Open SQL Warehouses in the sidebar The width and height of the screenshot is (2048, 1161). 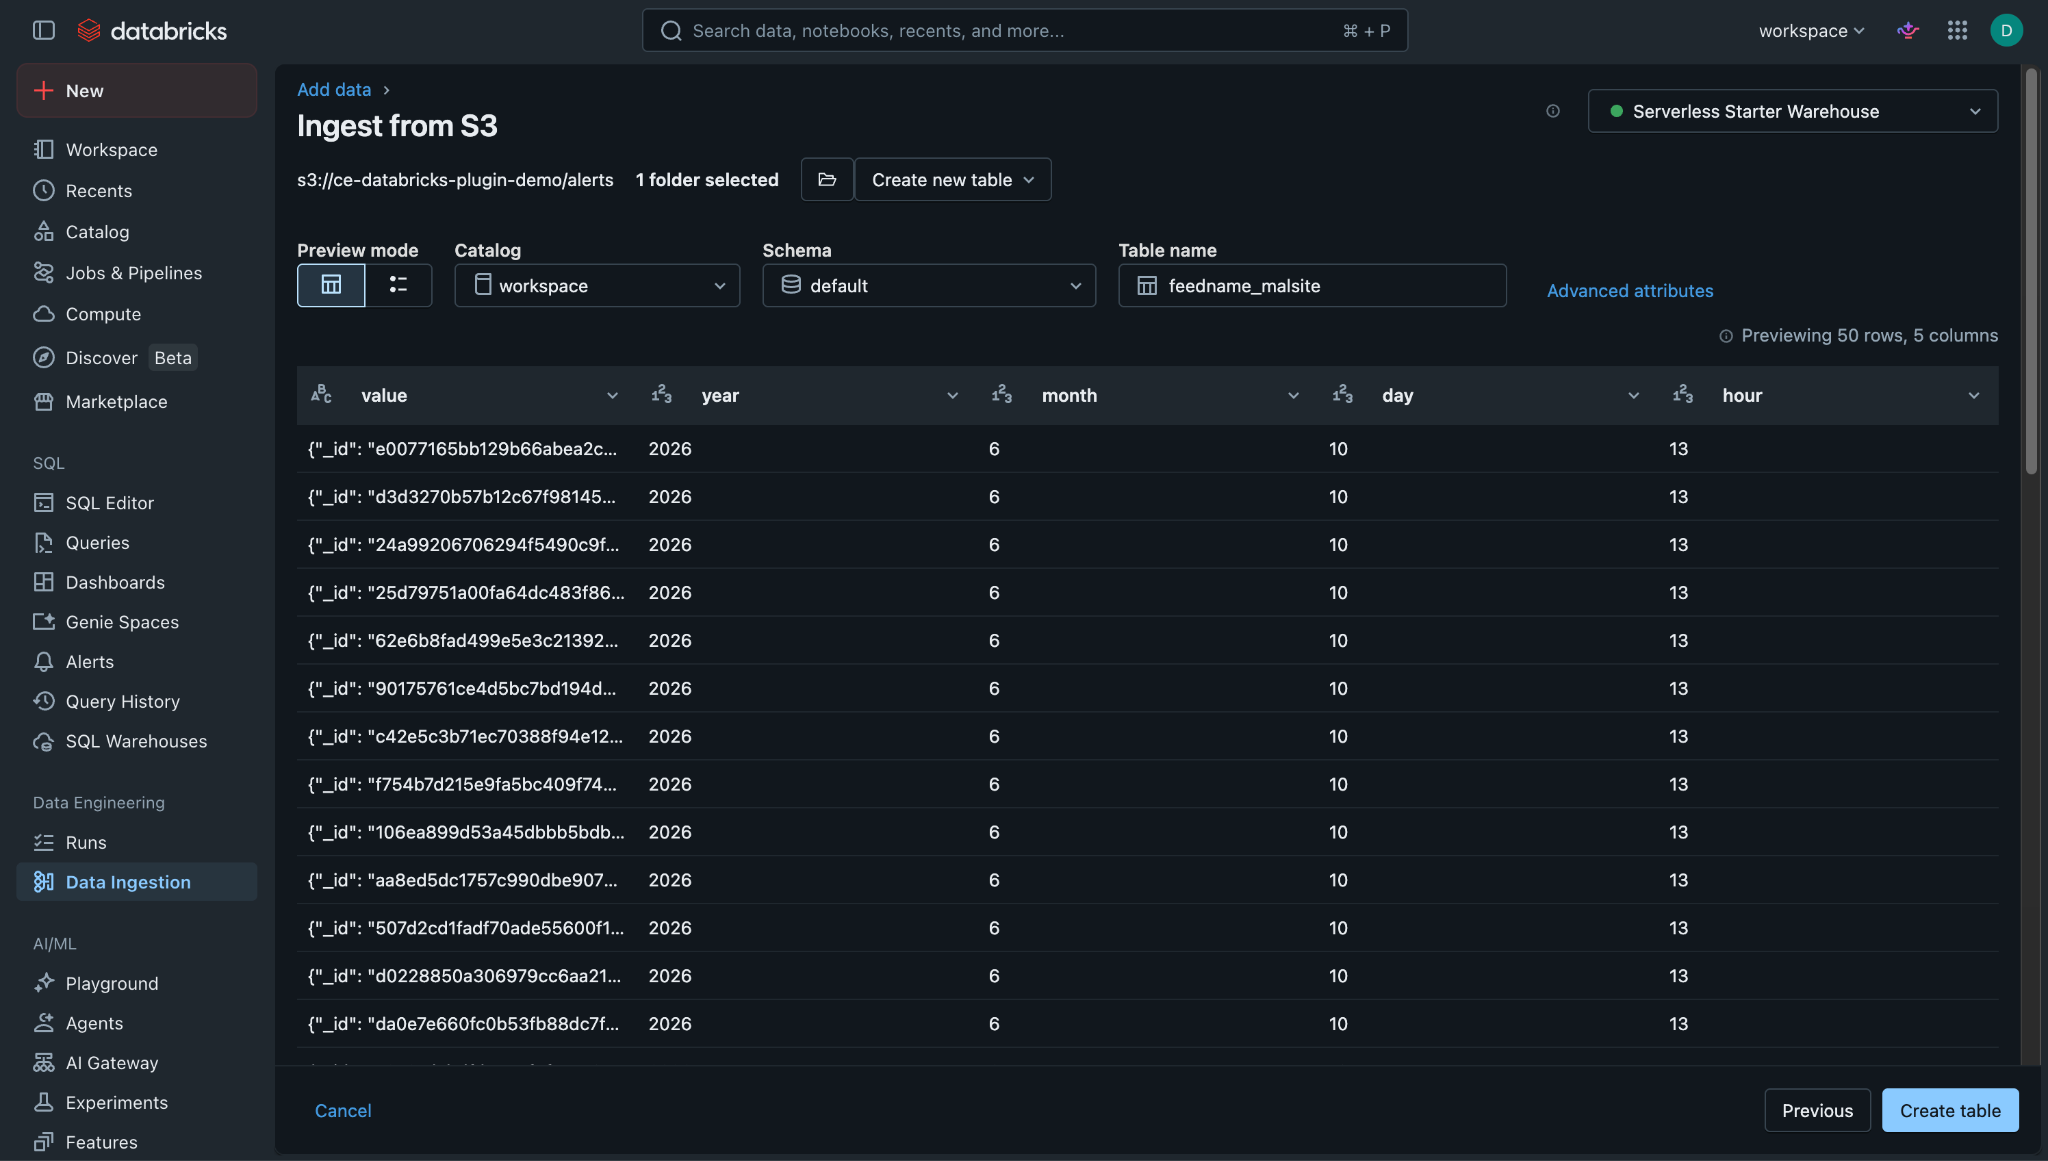137,742
